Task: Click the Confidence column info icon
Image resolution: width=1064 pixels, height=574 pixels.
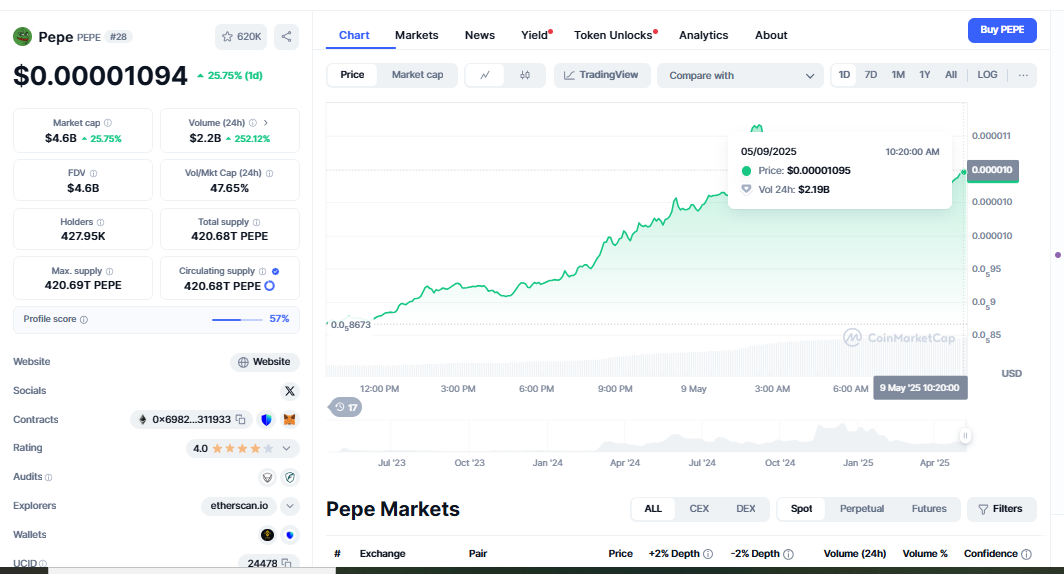Action: coord(1026,554)
